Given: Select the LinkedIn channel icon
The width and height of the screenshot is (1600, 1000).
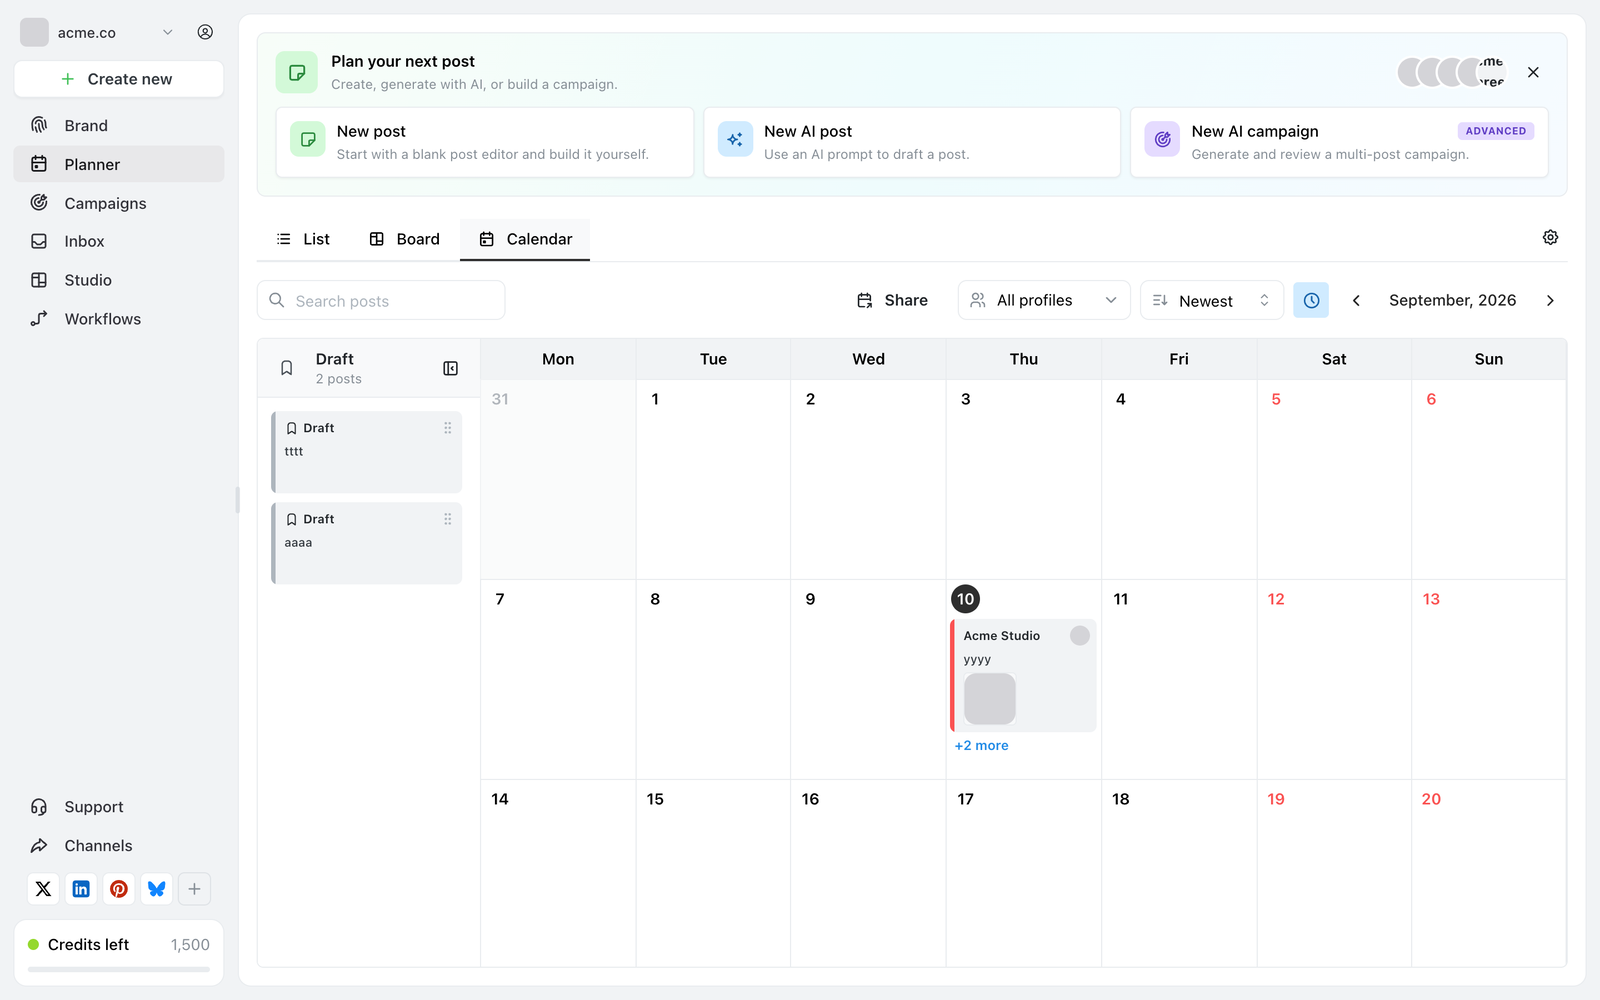Looking at the screenshot, I should 81,889.
